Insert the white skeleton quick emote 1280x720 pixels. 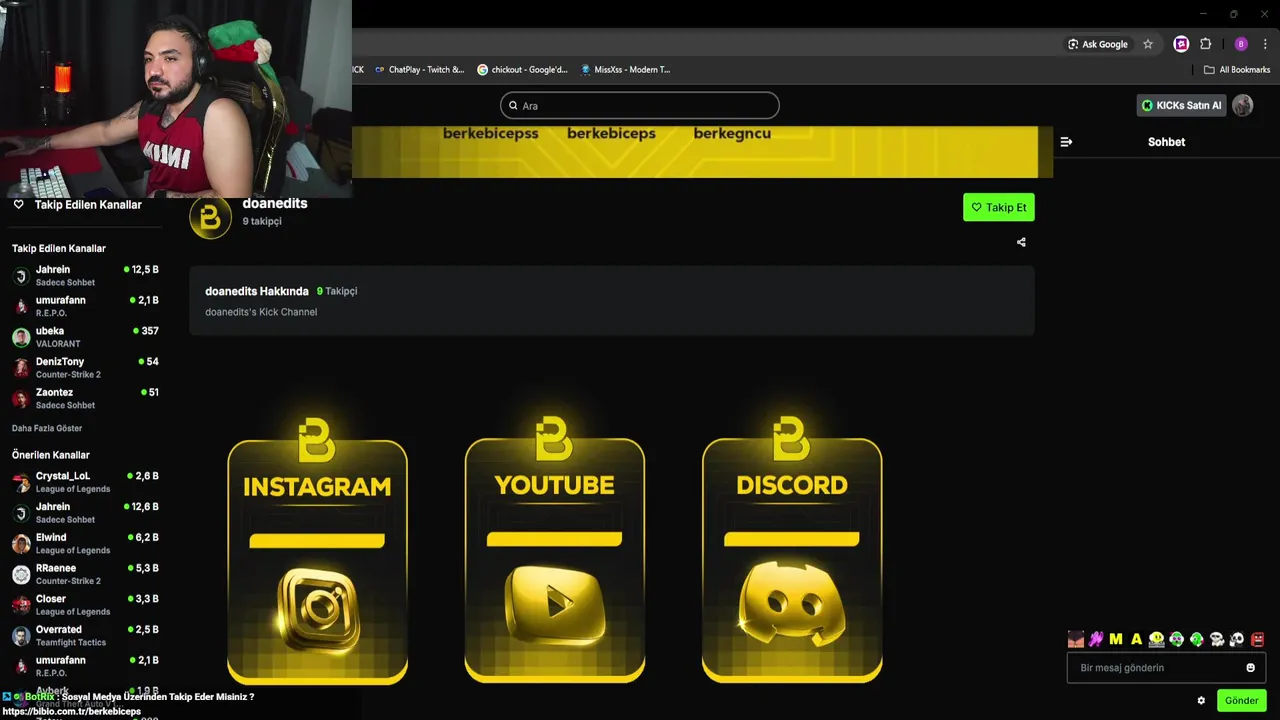click(x=1217, y=639)
